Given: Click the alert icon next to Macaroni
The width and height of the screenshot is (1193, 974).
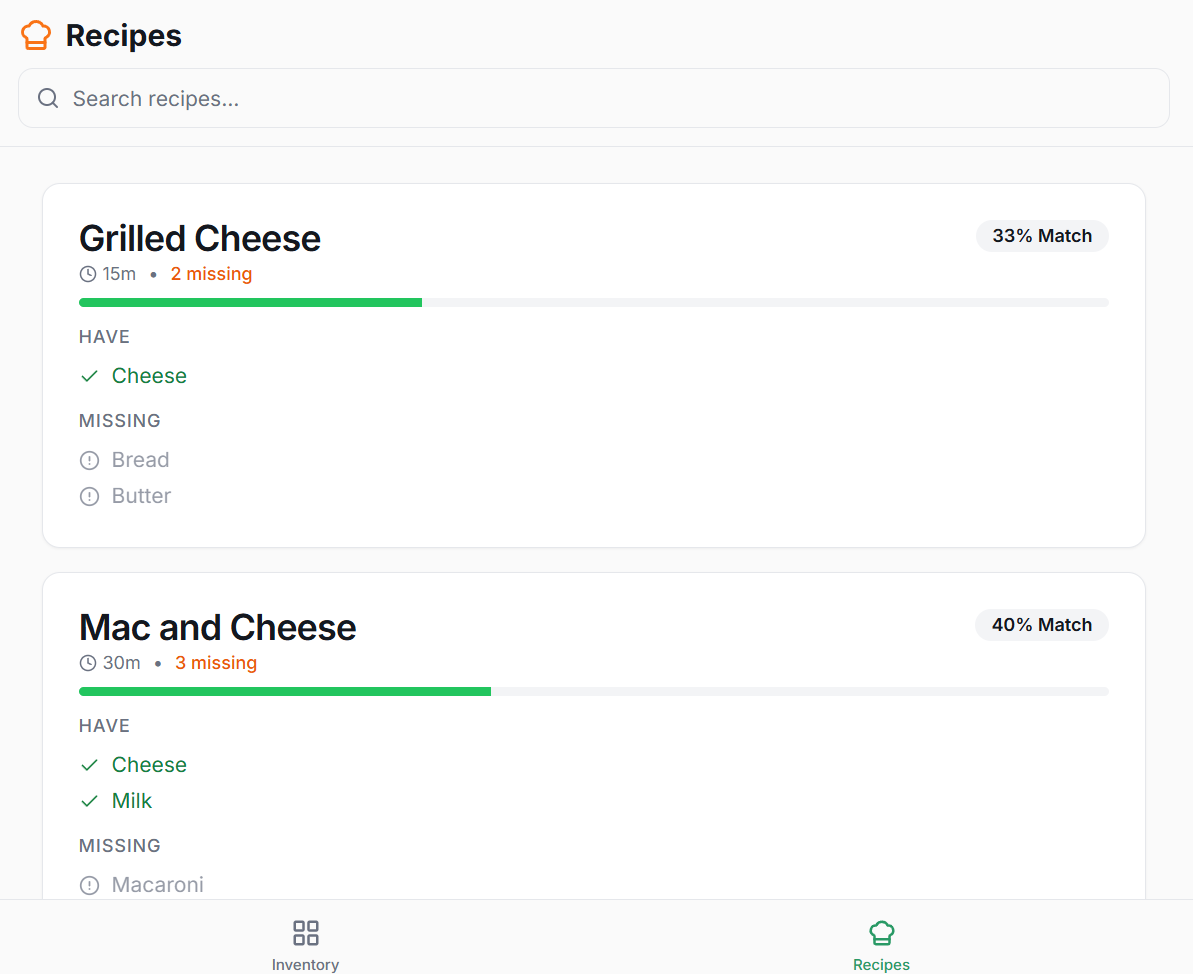Looking at the screenshot, I should coord(90,885).
